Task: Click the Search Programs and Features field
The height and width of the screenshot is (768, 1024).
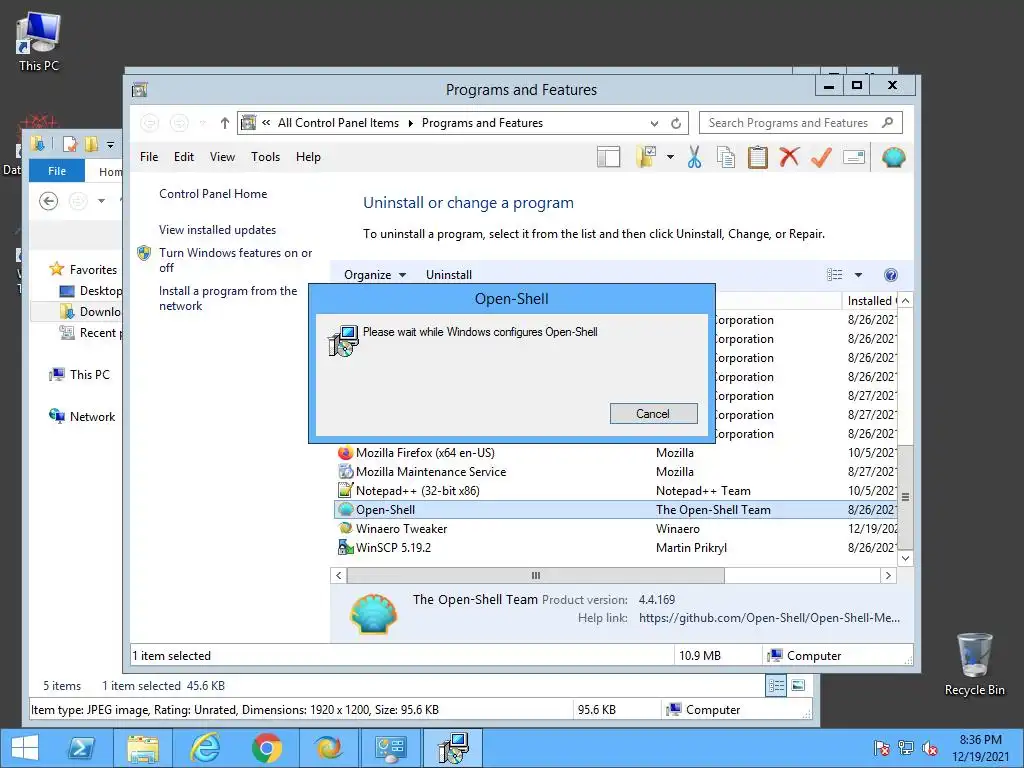Action: 801,123
